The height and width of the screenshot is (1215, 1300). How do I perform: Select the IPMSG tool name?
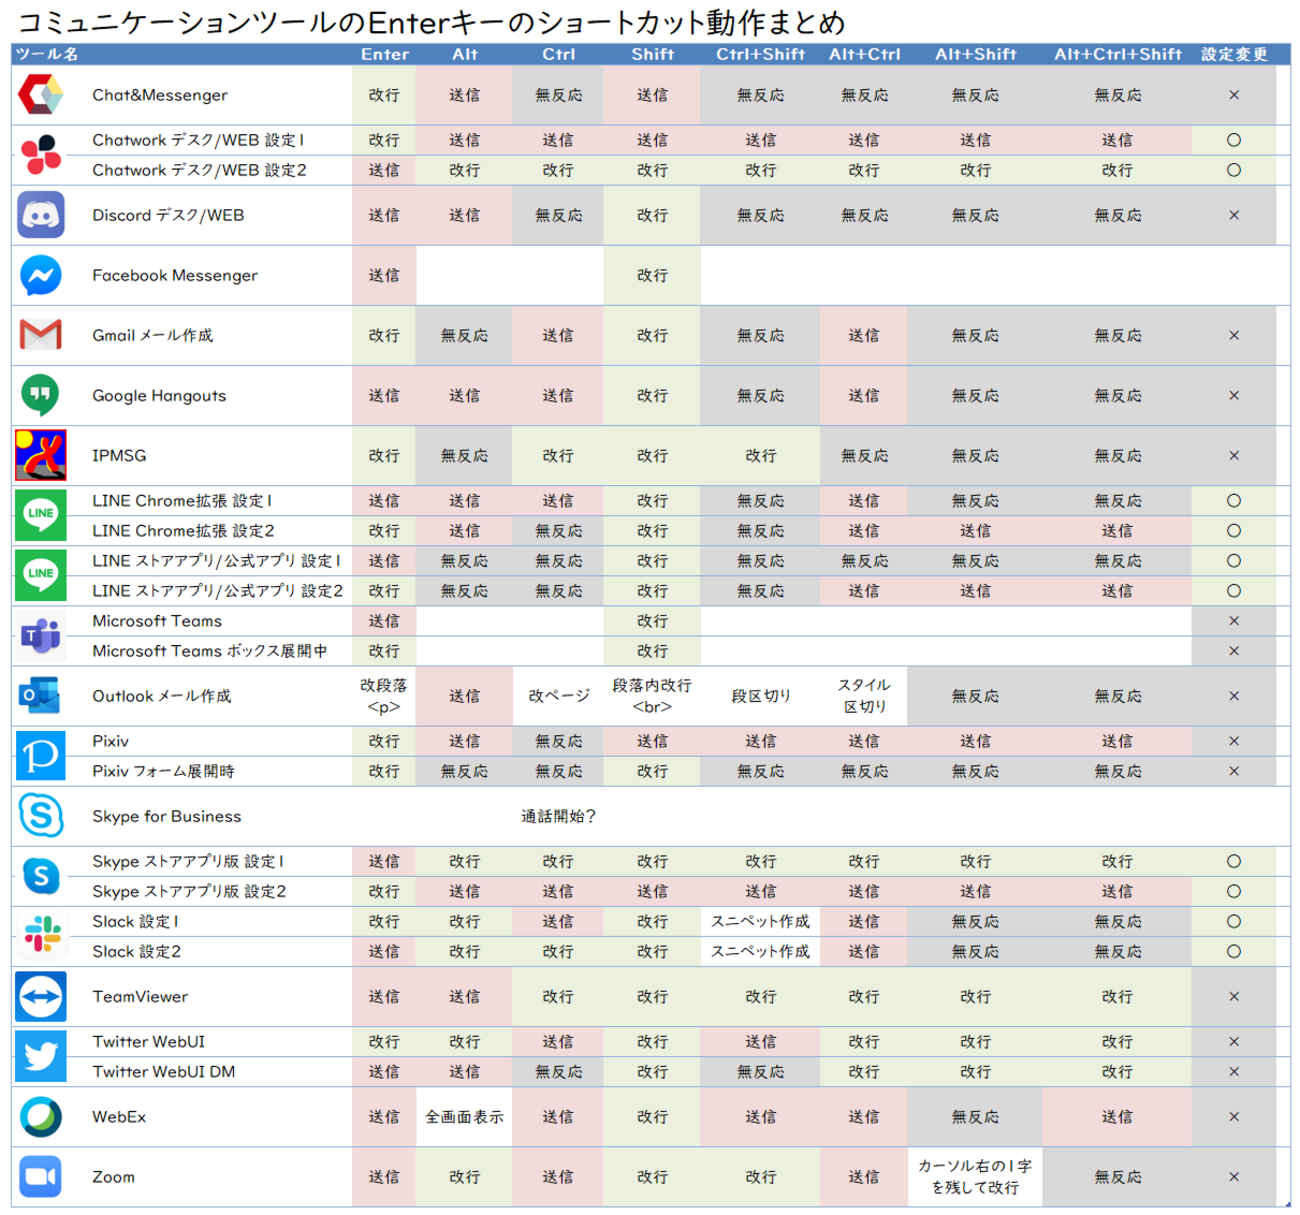click(x=119, y=455)
